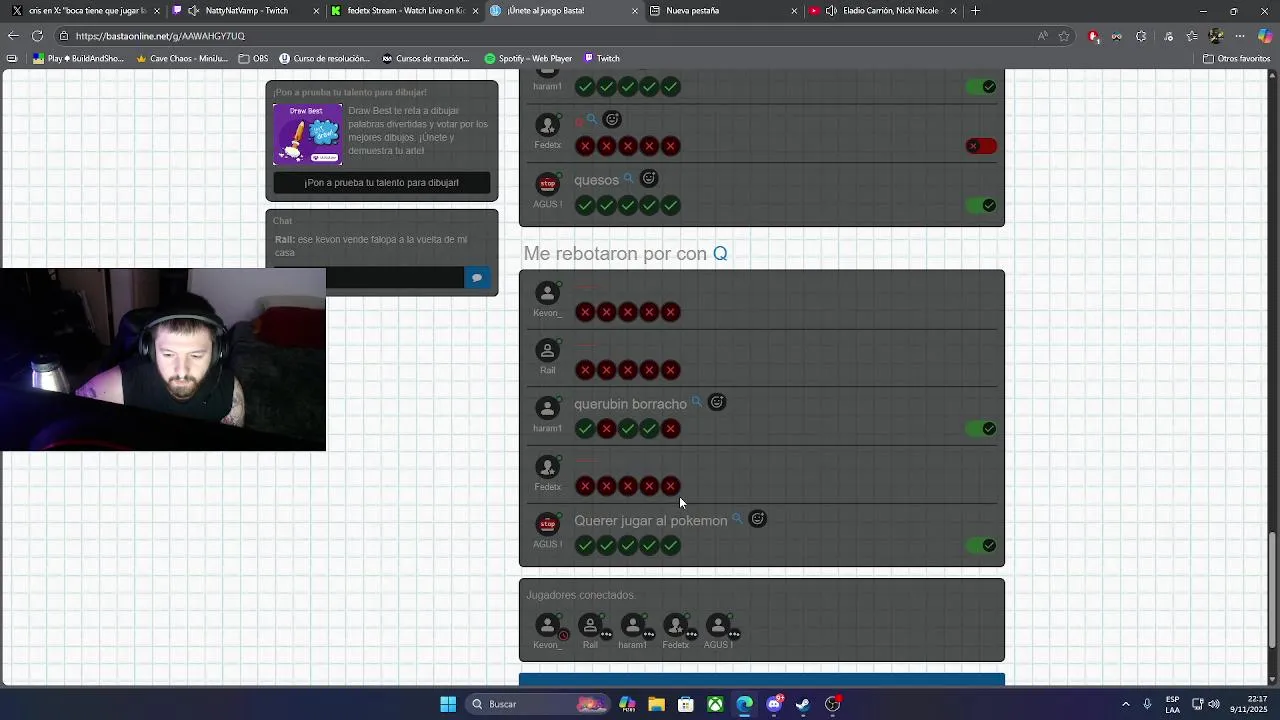Click AGUS stop avatar beside 'Querer jugar al pokemon'
The width and height of the screenshot is (1280, 720).
click(547, 525)
